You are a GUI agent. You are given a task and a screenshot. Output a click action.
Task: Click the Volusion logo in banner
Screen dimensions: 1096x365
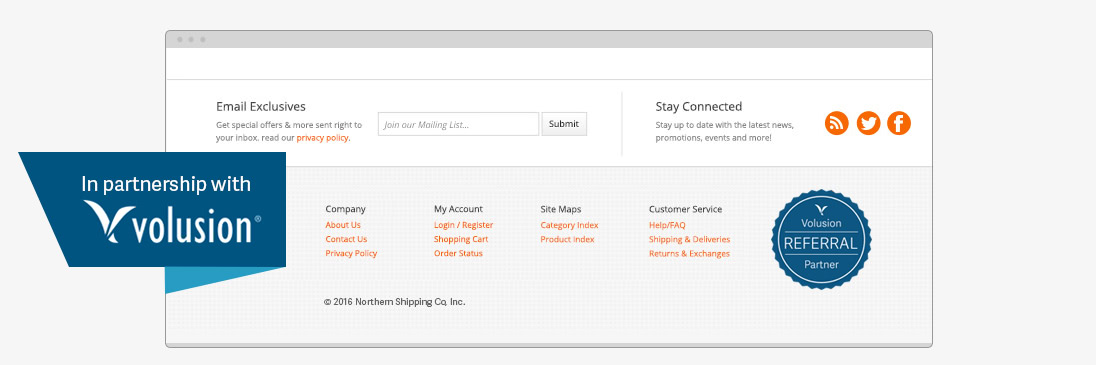(x=172, y=222)
